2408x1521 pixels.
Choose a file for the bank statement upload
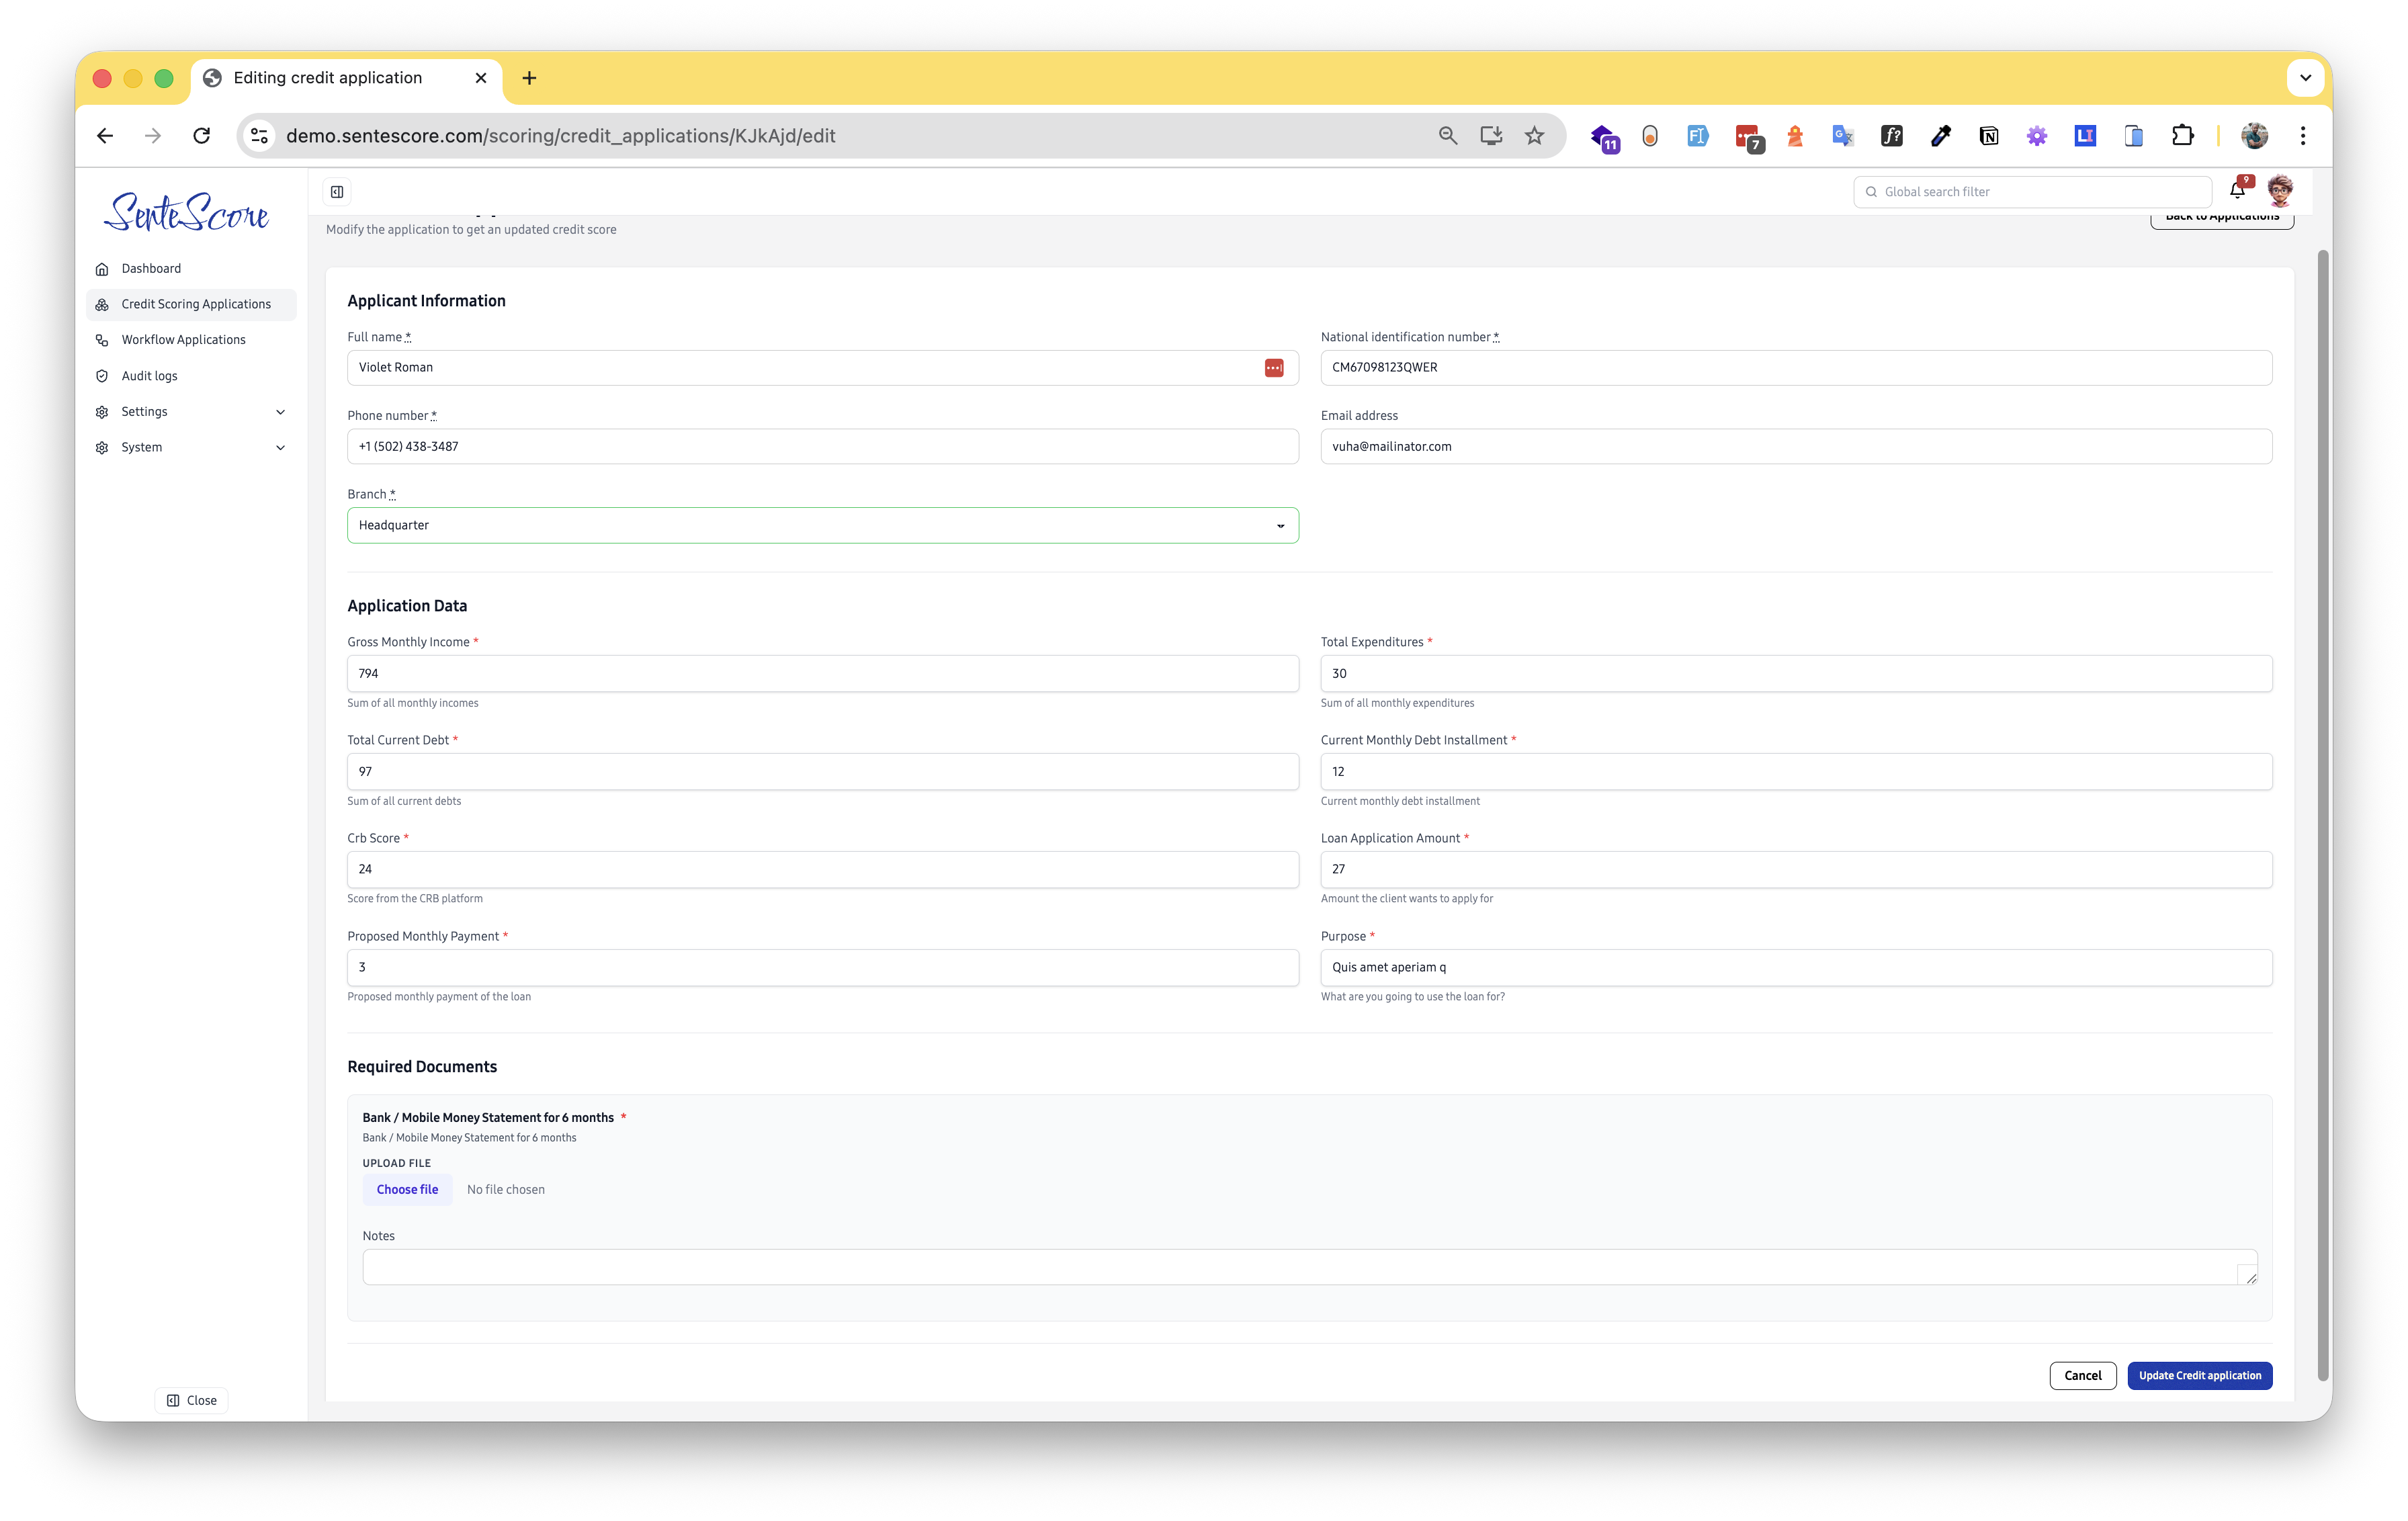pyautogui.click(x=407, y=1189)
